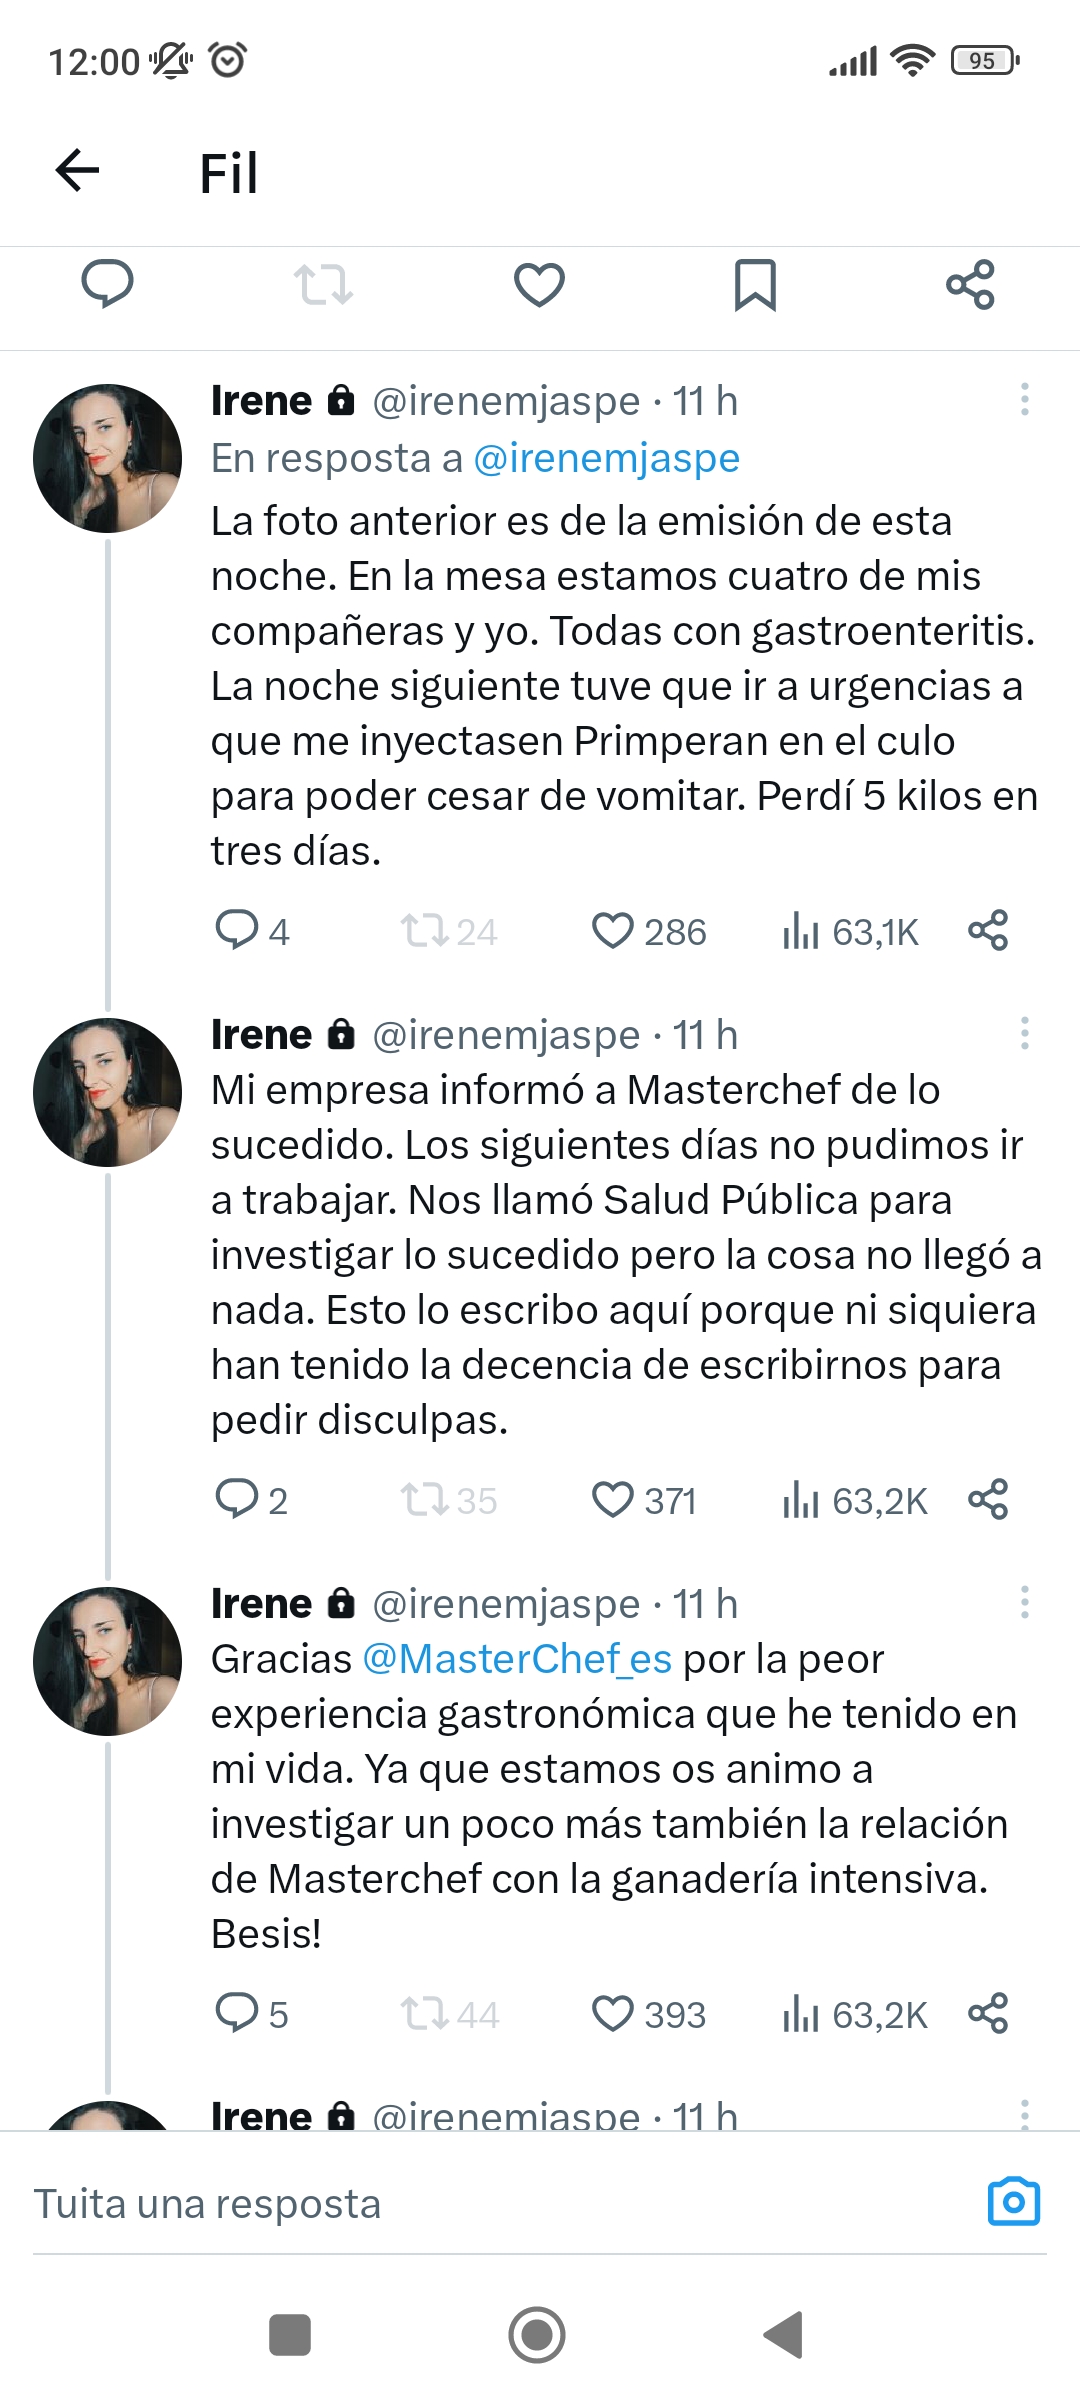Reply to the Primperan gastroenteritis tweet
Viewport: 1080px width, 2400px height.
point(238,930)
